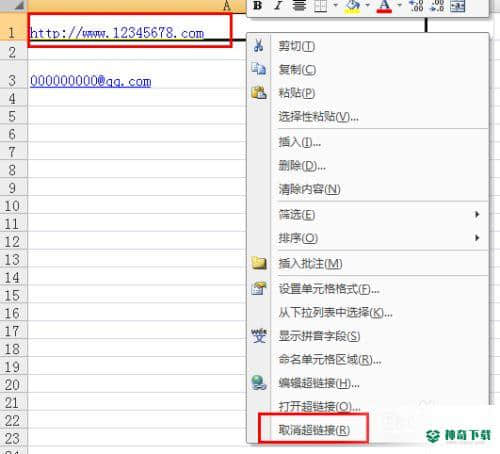Viewport: 500px width, 454px height.
Task: Open fill color dropdown arrow
Action: [367, 5]
